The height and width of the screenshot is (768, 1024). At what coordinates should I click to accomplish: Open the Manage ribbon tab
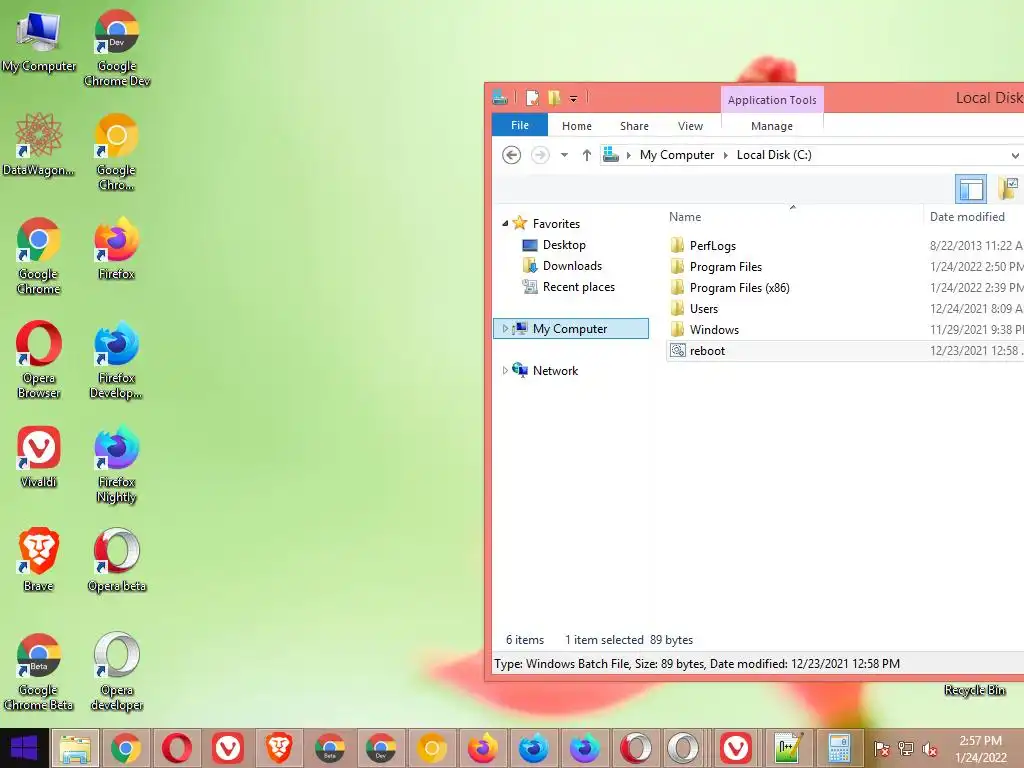[x=772, y=125]
